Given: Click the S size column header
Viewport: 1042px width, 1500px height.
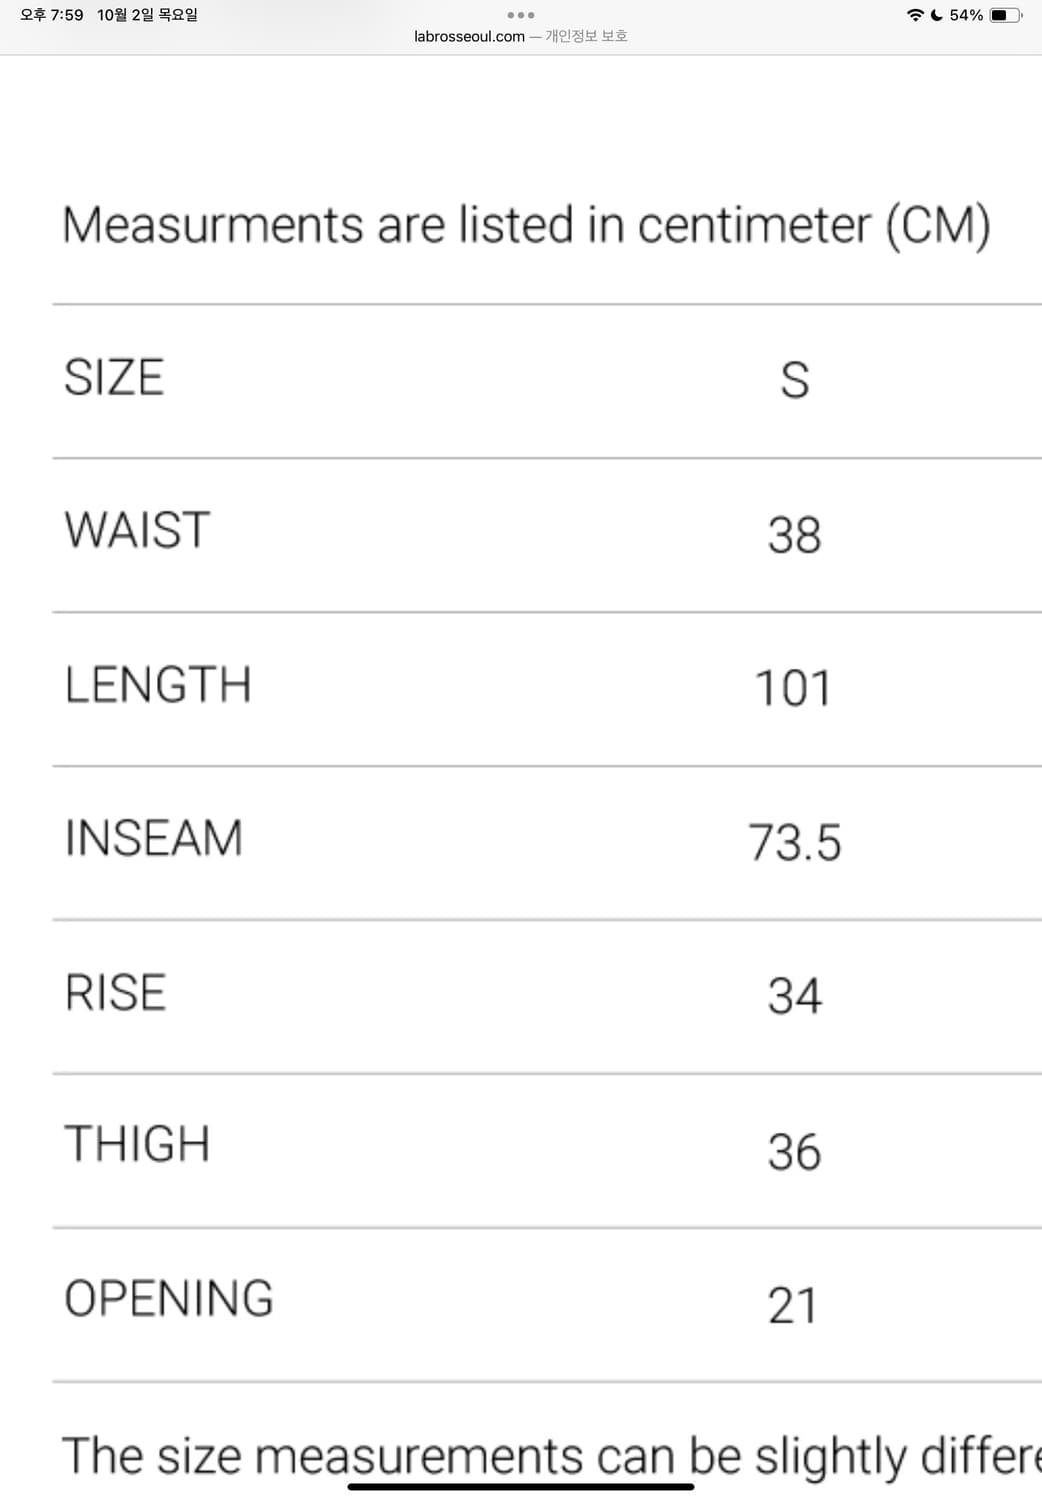Looking at the screenshot, I should 794,380.
